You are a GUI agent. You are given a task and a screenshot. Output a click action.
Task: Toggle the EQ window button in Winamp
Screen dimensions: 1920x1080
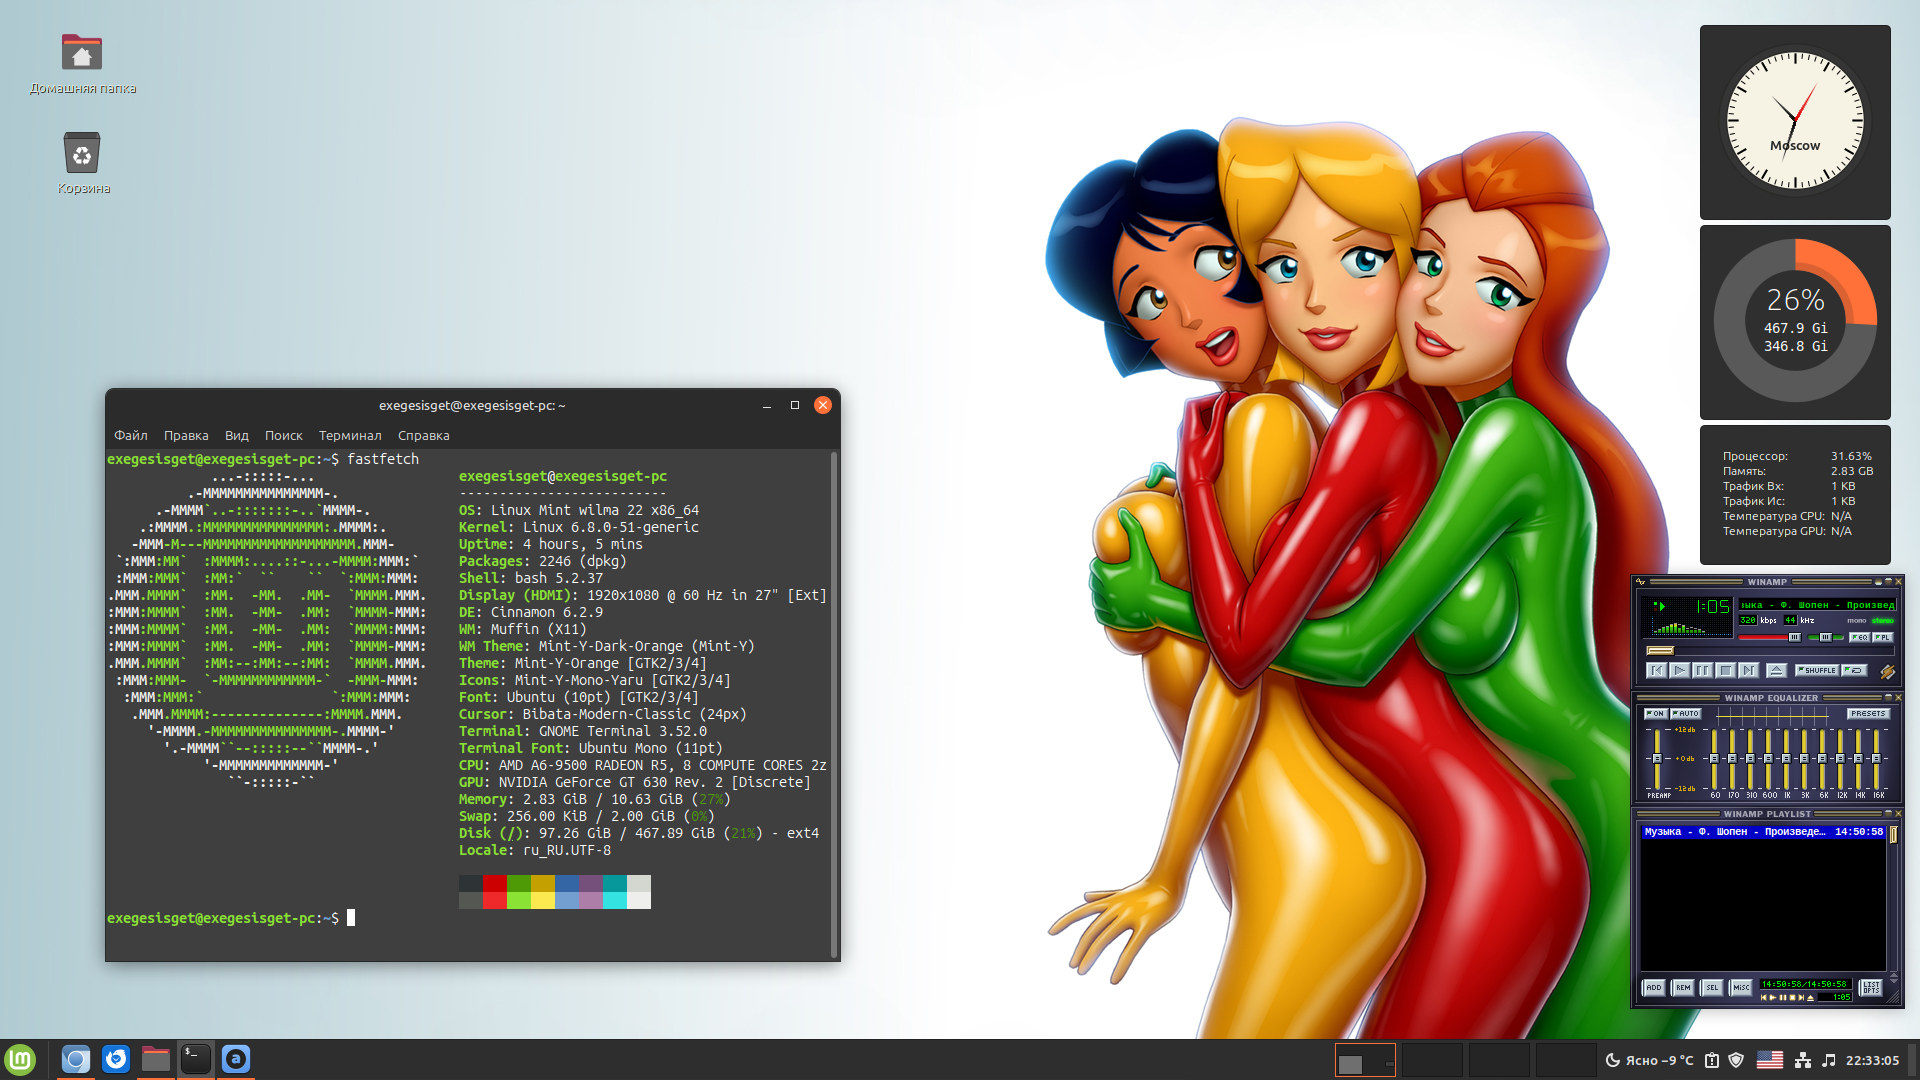pyautogui.click(x=1859, y=637)
